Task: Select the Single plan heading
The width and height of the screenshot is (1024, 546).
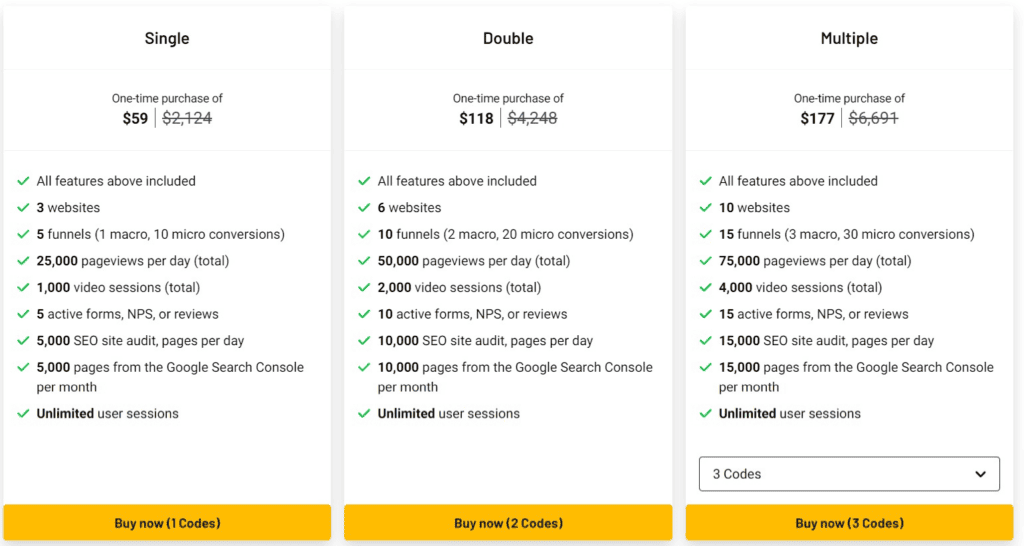Action: coord(167,39)
